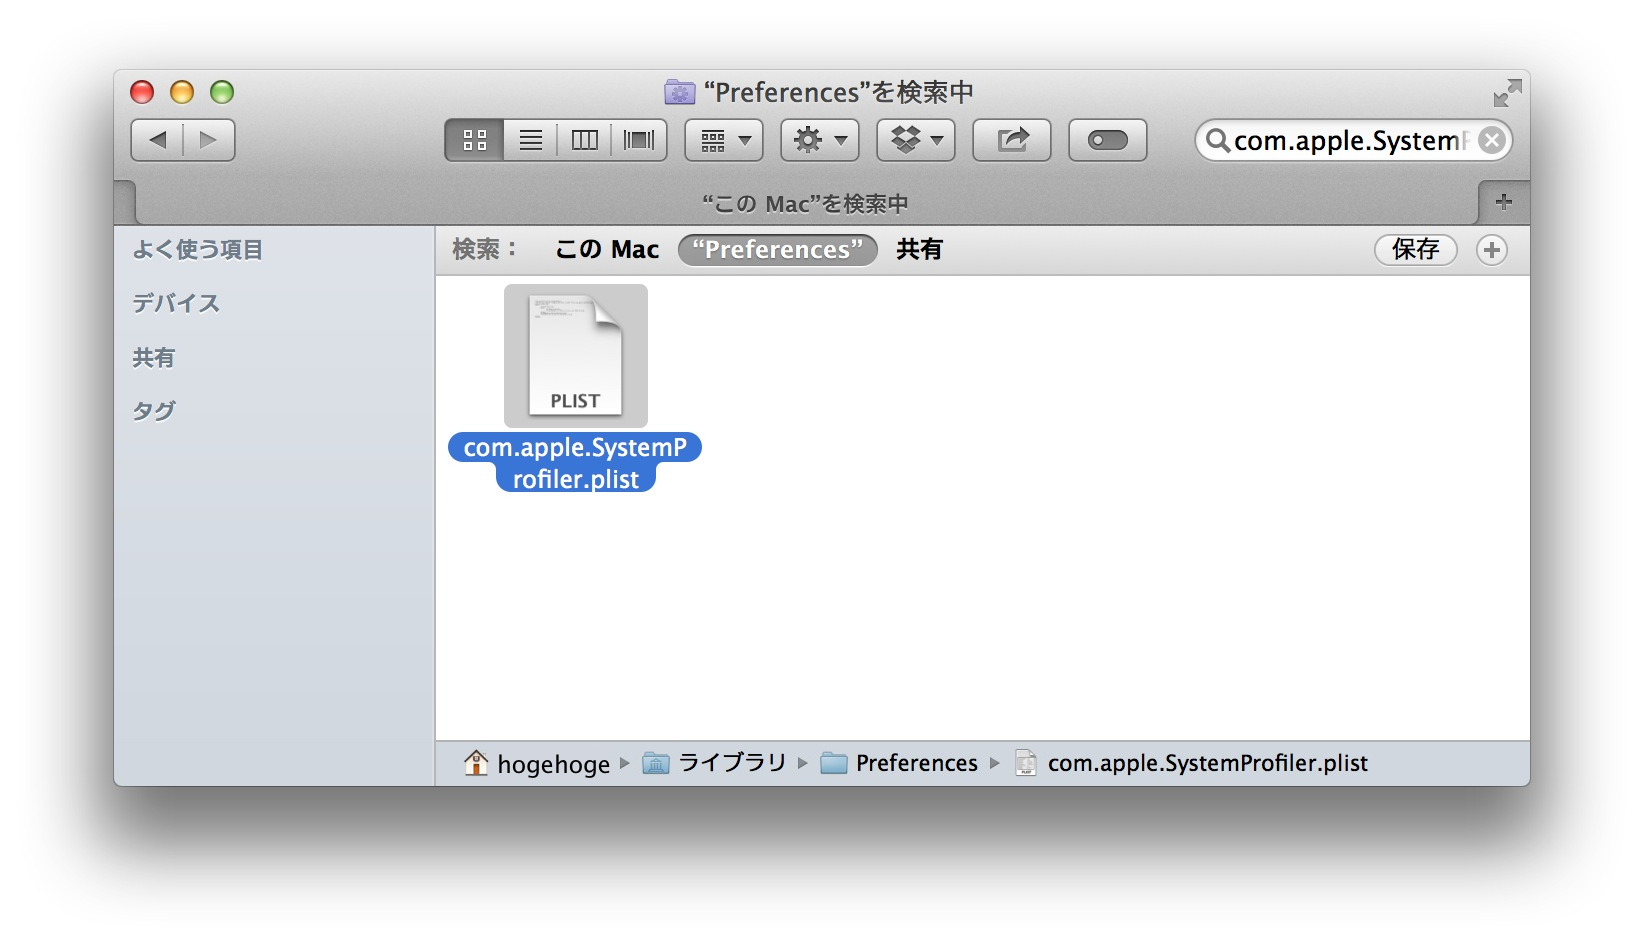Click the search magnifier icon
The width and height of the screenshot is (1644, 944).
pyautogui.click(x=1217, y=140)
